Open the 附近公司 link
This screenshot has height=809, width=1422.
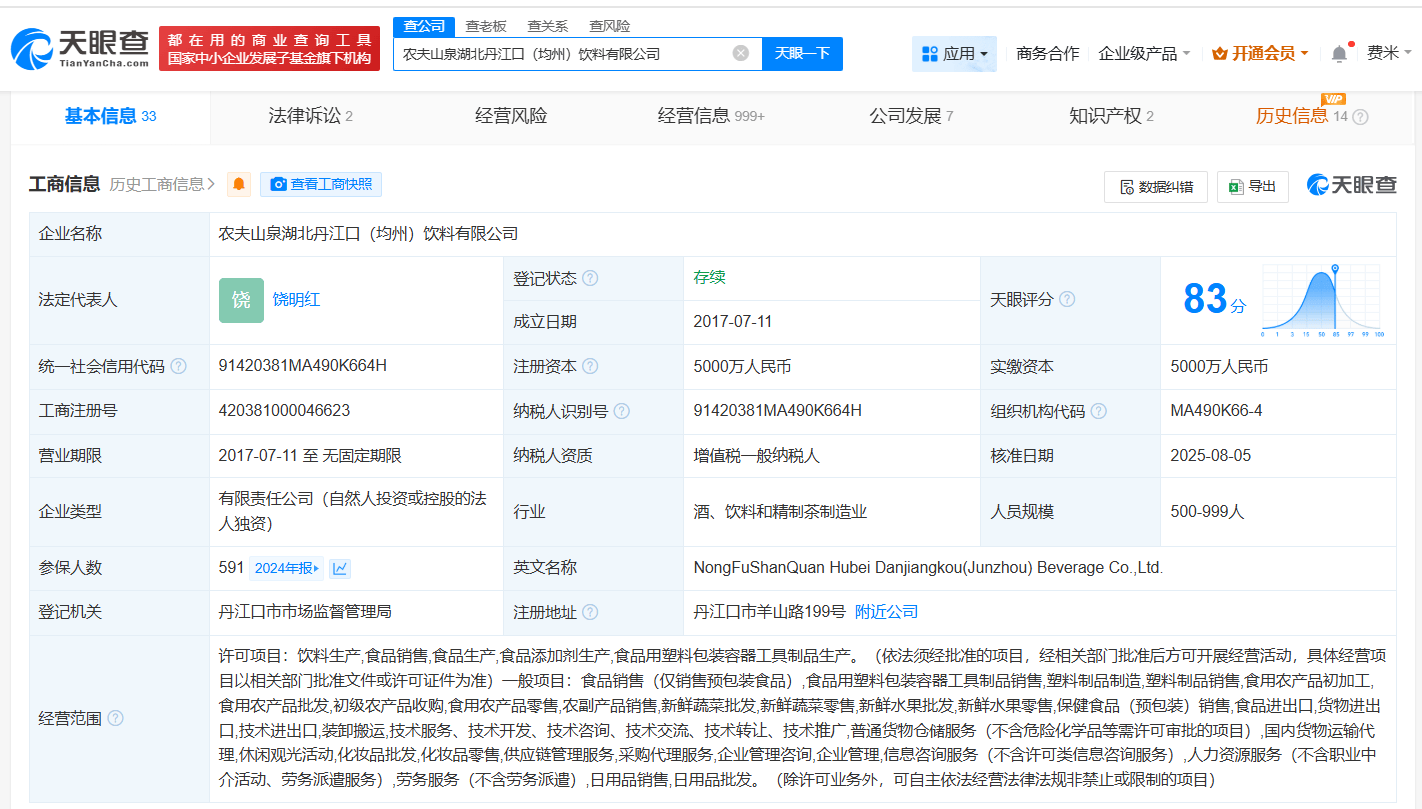tap(886, 612)
